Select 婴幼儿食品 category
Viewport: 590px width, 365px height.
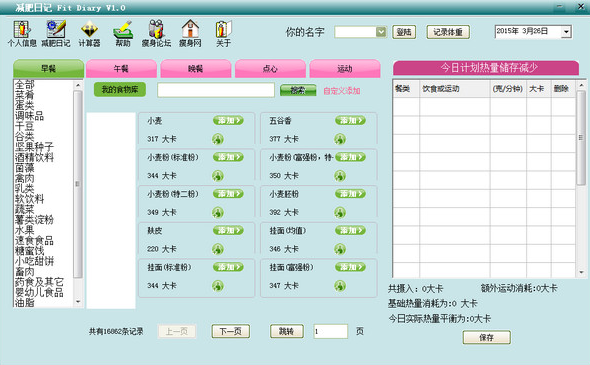[x=39, y=292]
